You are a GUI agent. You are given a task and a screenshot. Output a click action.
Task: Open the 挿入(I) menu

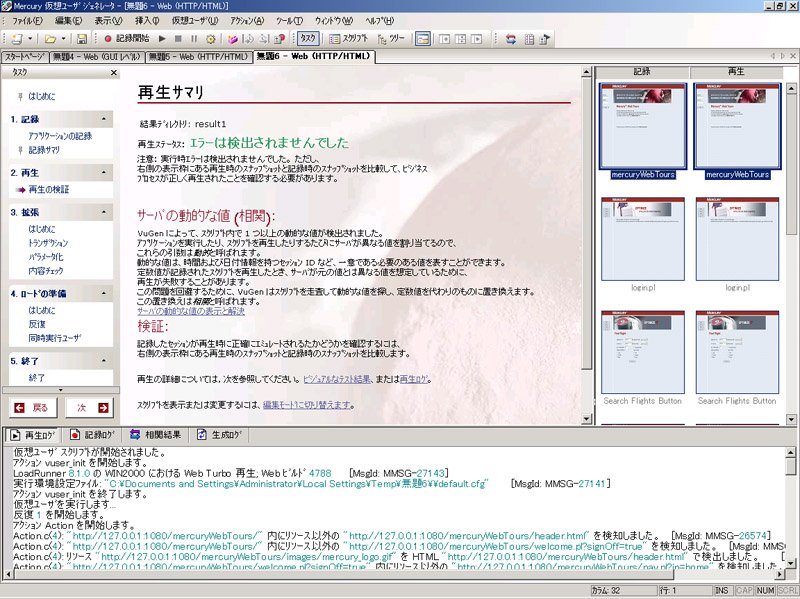[x=147, y=21]
